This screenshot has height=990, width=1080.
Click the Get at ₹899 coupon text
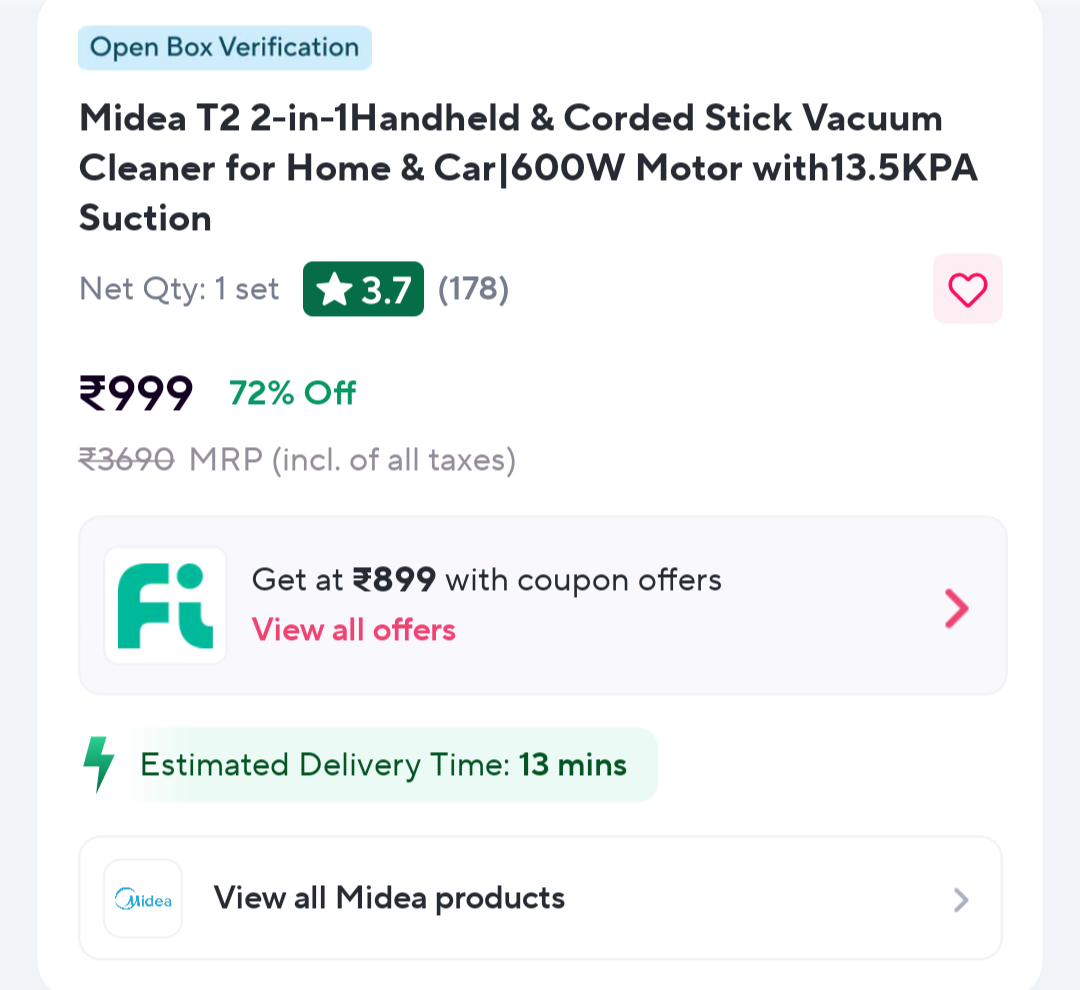click(486, 580)
